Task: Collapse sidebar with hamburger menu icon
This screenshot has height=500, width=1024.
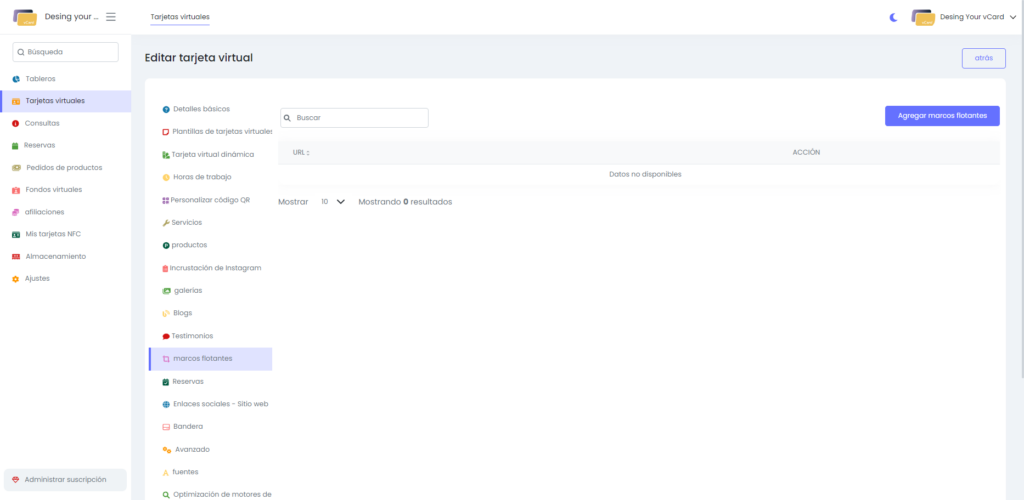Action: [x=111, y=17]
